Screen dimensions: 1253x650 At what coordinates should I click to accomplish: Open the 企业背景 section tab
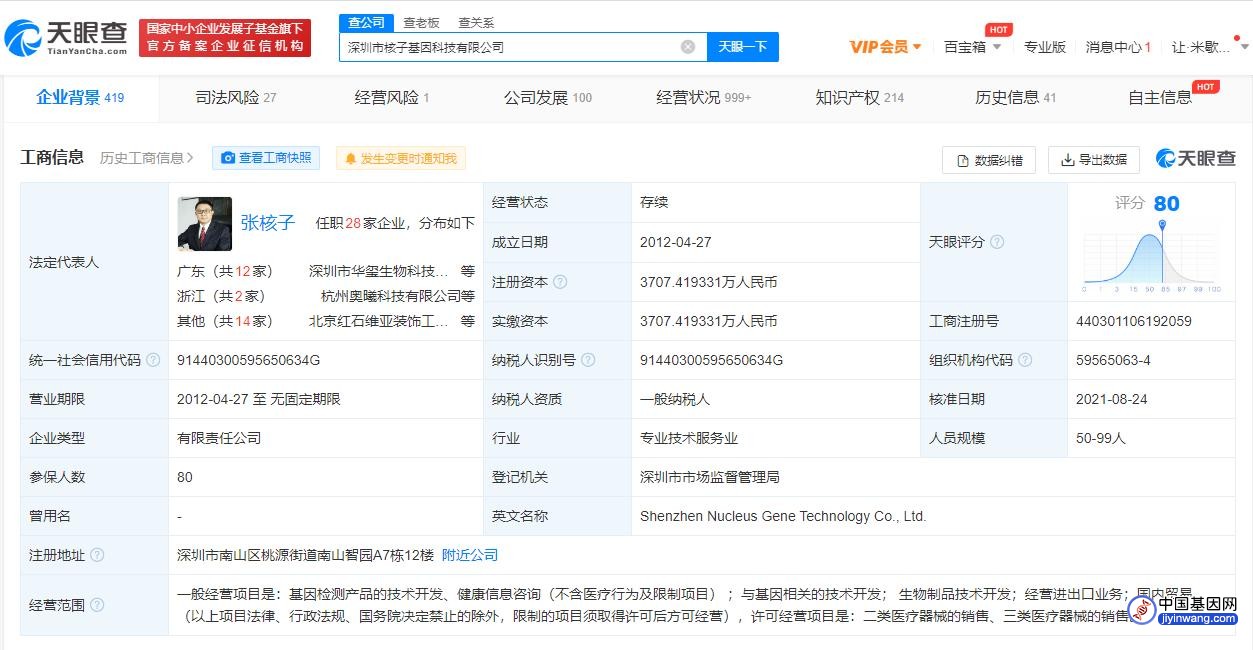point(80,97)
